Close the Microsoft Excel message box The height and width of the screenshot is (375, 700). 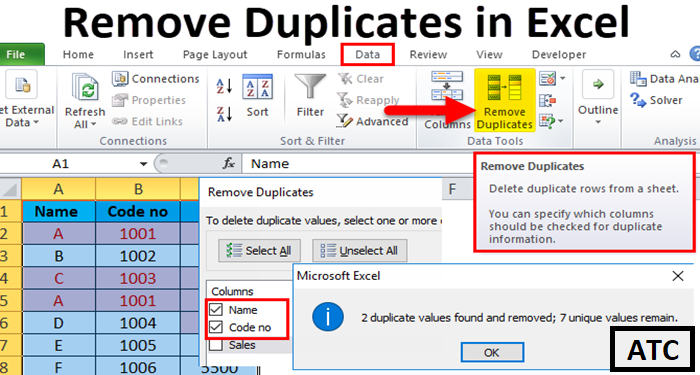tap(678, 276)
